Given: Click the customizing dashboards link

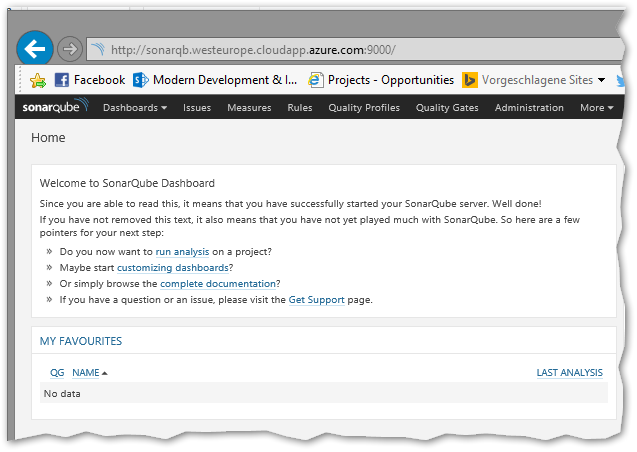Looking at the screenshot, I should [174, 268].
